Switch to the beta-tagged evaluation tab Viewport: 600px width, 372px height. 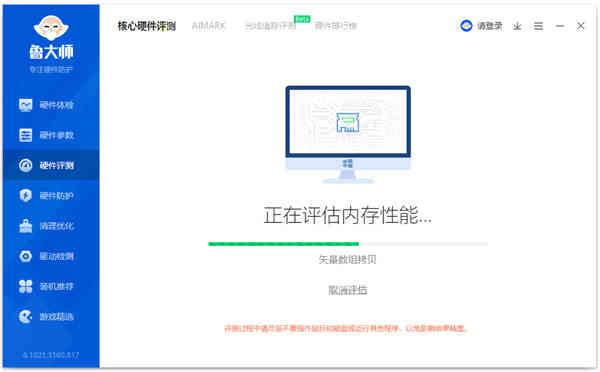pyautogui.click(x=271, y=26)
